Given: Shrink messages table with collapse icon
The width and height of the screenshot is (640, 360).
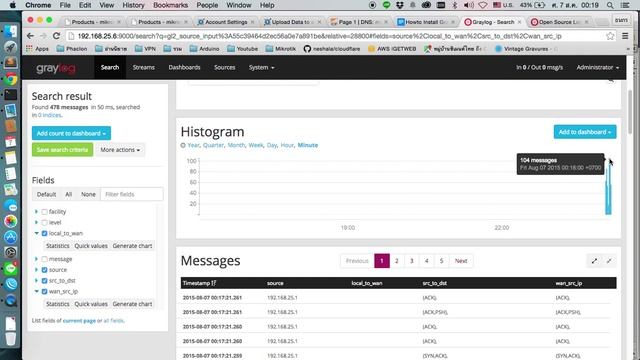Looking at the screenshot, I should tap(609, 261).
